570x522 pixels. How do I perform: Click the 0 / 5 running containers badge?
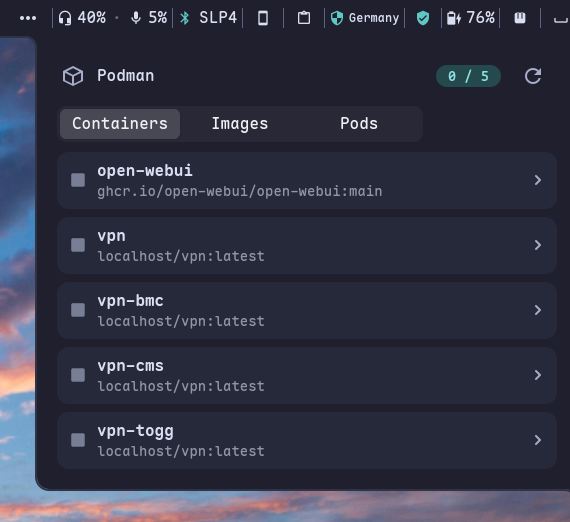(x=468, y=76)
